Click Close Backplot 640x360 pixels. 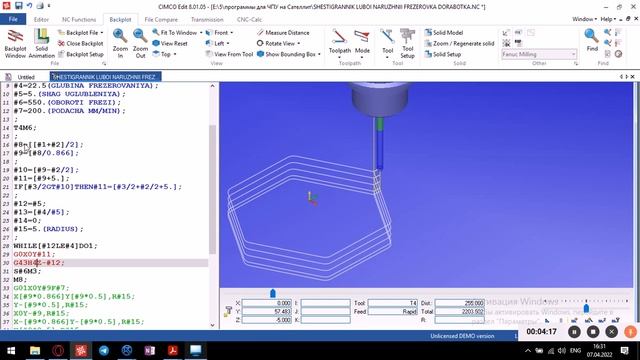[x=80, y=43]
